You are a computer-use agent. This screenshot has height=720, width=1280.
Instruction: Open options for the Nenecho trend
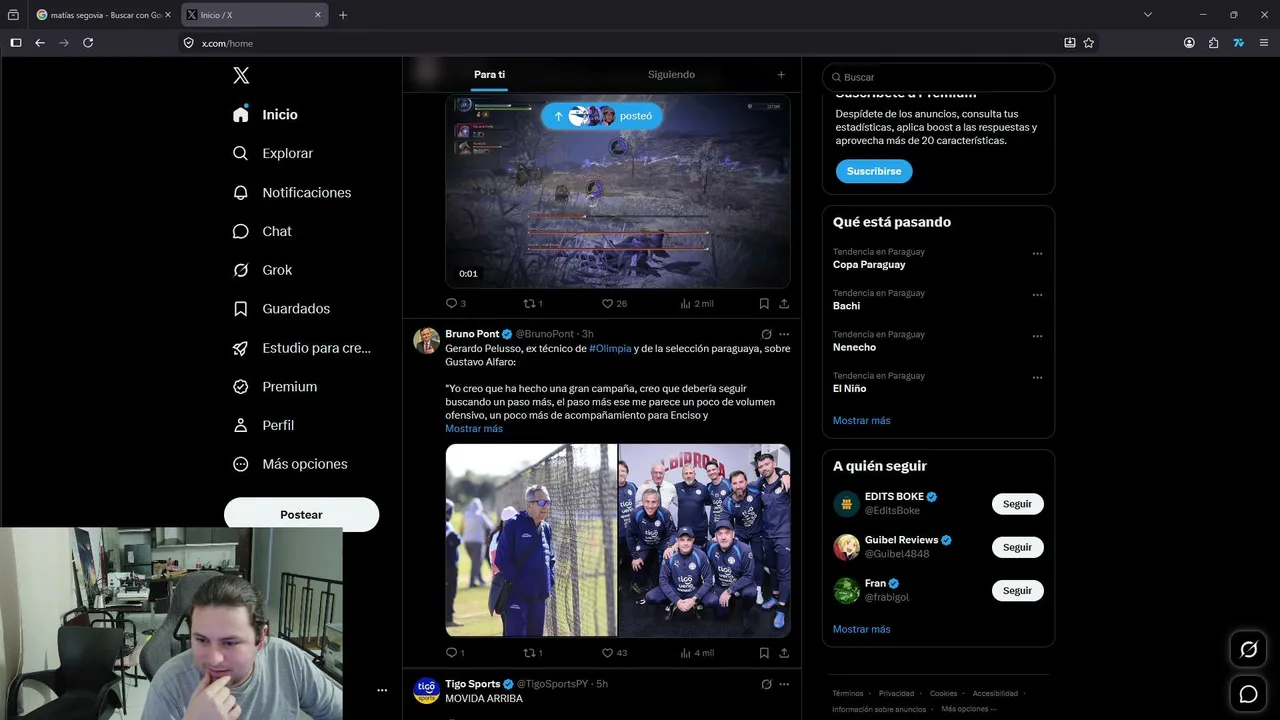point(1037,337)
